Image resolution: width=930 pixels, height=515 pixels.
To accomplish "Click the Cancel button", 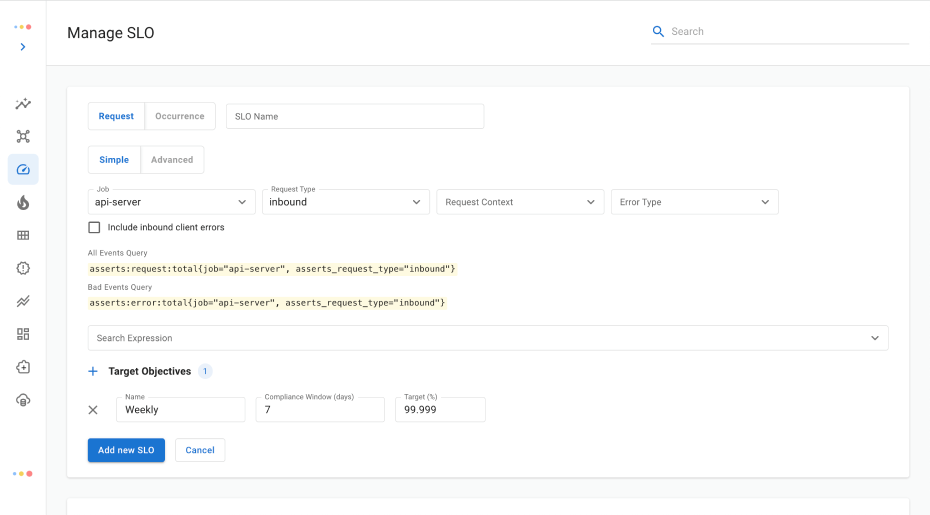I will (200, 450).
